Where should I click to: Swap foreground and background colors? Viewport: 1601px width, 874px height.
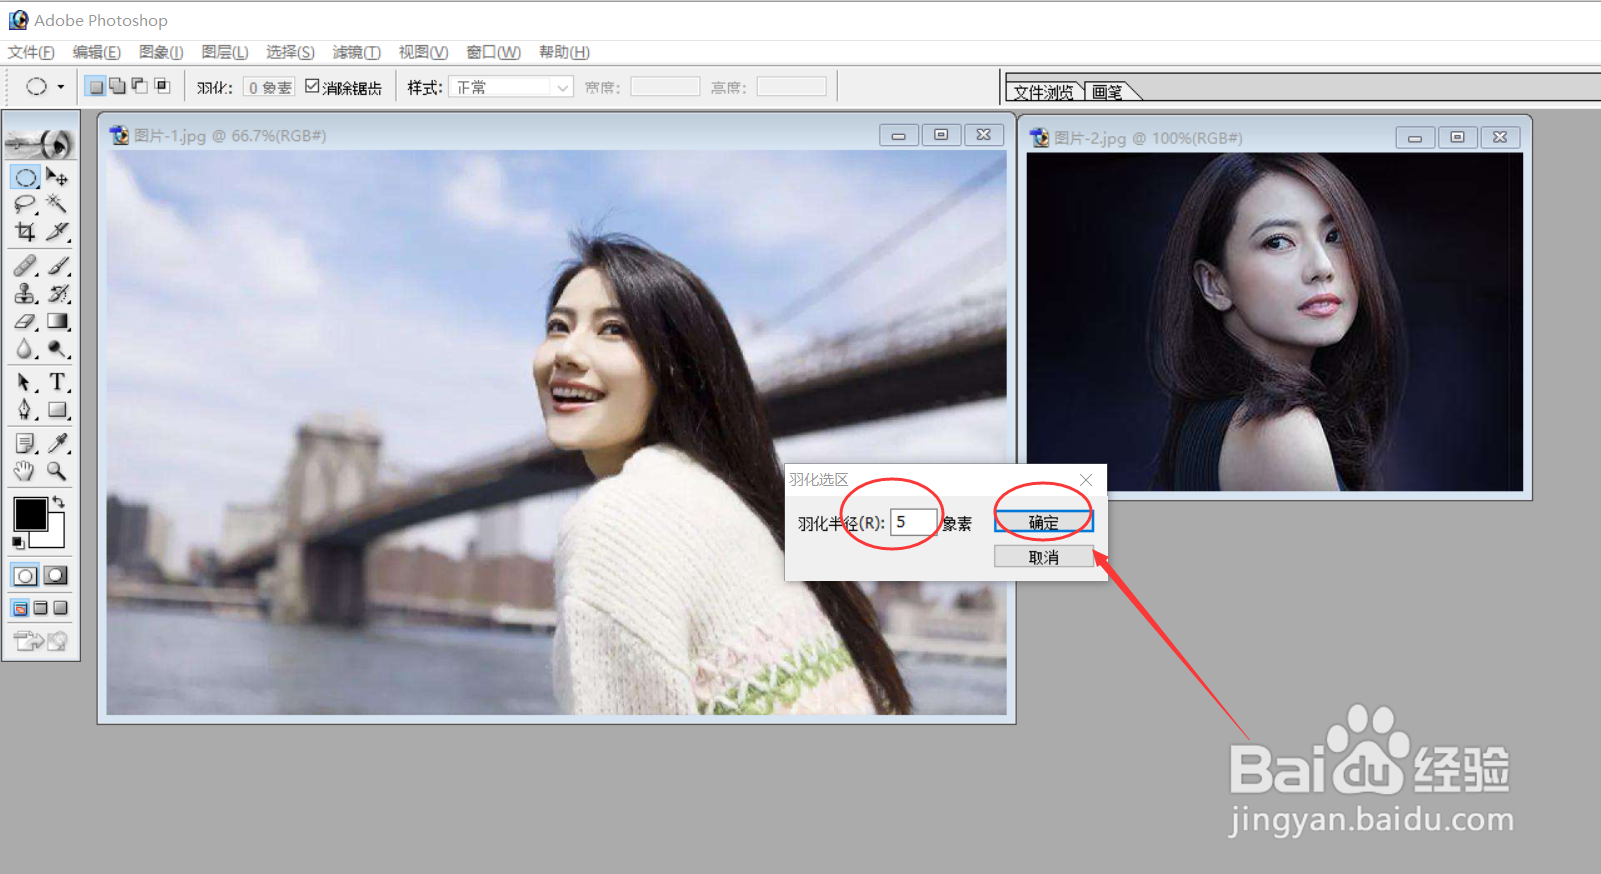click(x=58, y=501)
